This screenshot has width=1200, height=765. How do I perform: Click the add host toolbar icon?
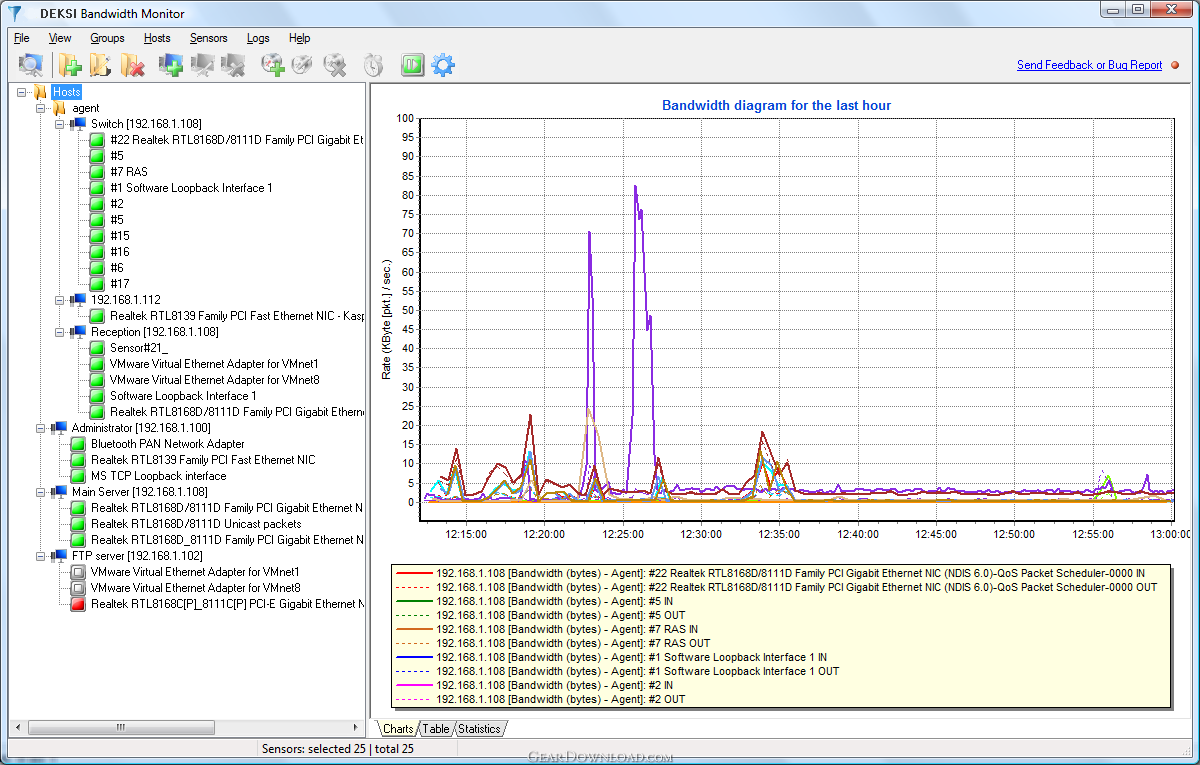171,65
